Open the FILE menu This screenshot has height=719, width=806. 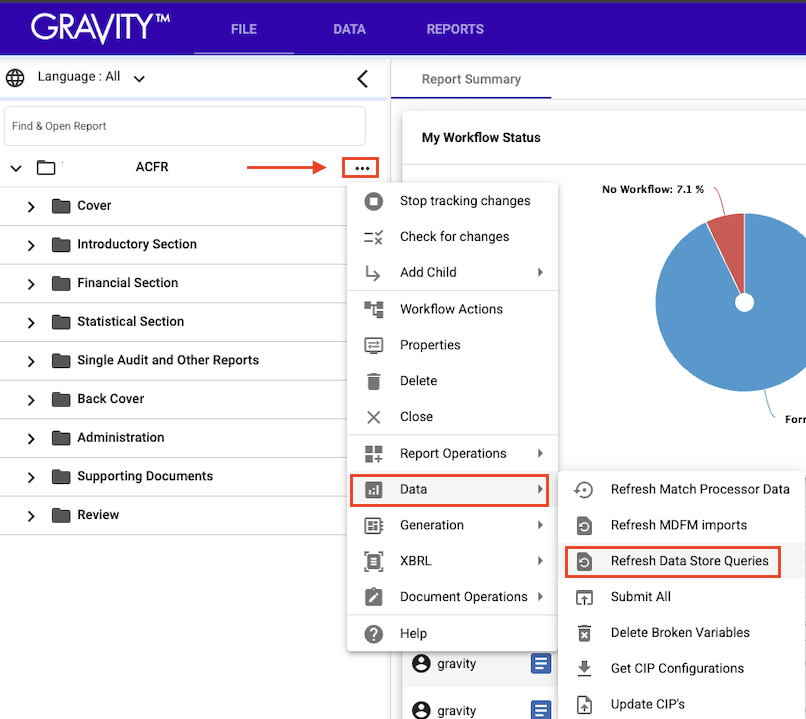coord(244,29)
